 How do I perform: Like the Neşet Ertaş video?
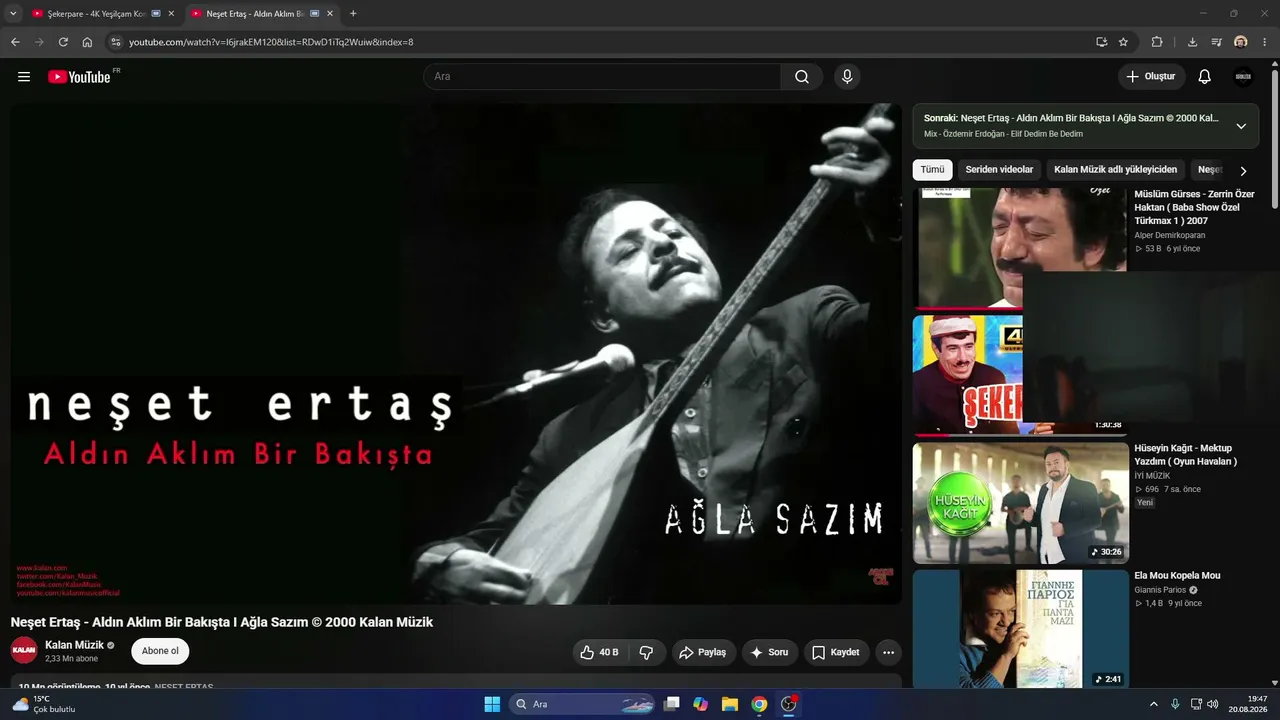[599, 652]
